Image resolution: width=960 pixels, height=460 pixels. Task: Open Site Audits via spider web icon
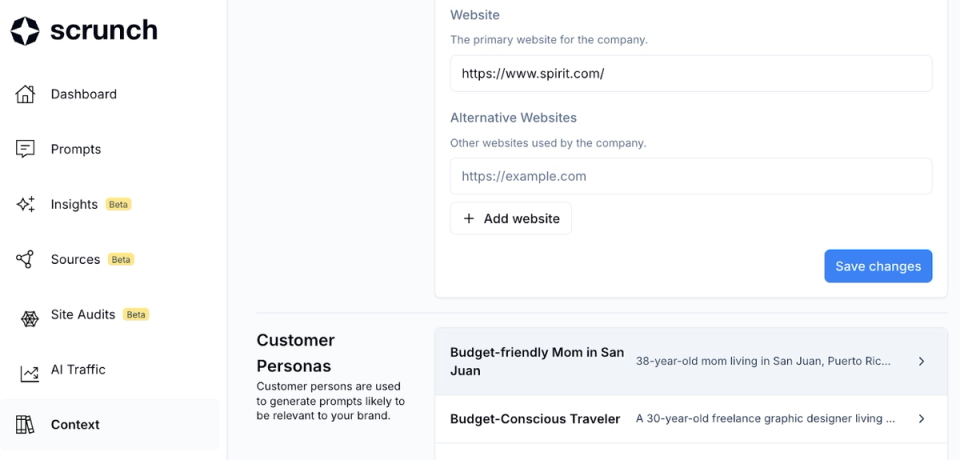29,317
